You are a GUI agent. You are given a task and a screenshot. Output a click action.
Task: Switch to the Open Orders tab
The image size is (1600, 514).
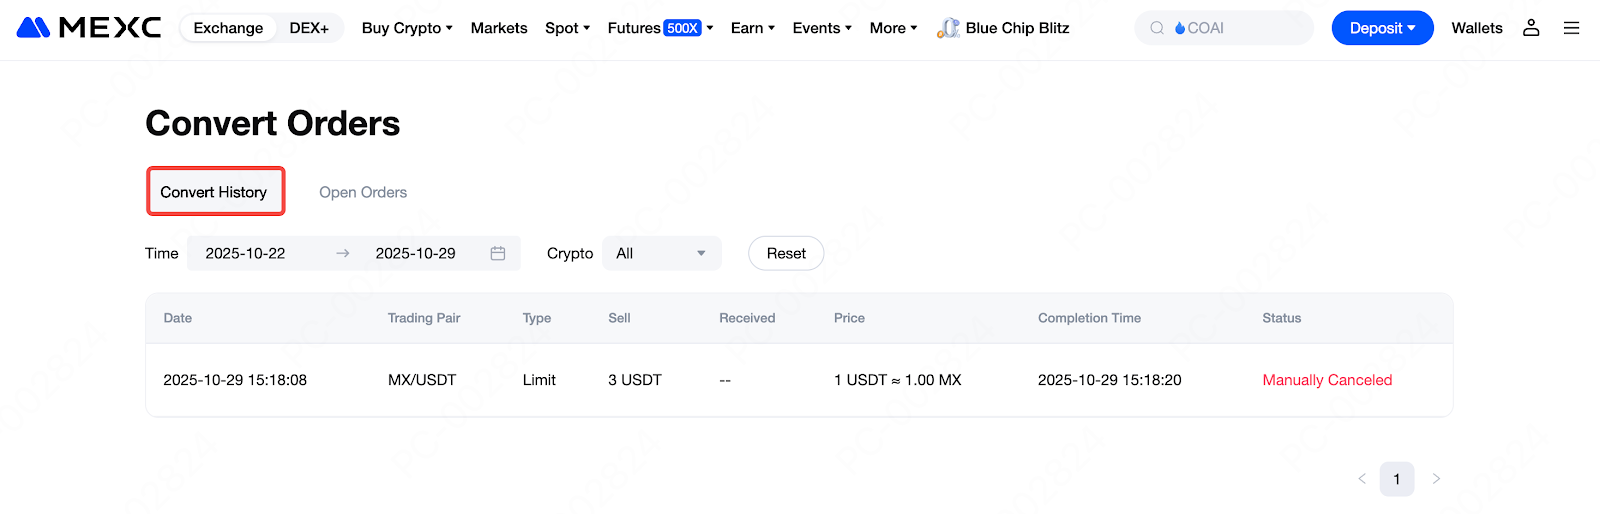click(x=363, y=192)
